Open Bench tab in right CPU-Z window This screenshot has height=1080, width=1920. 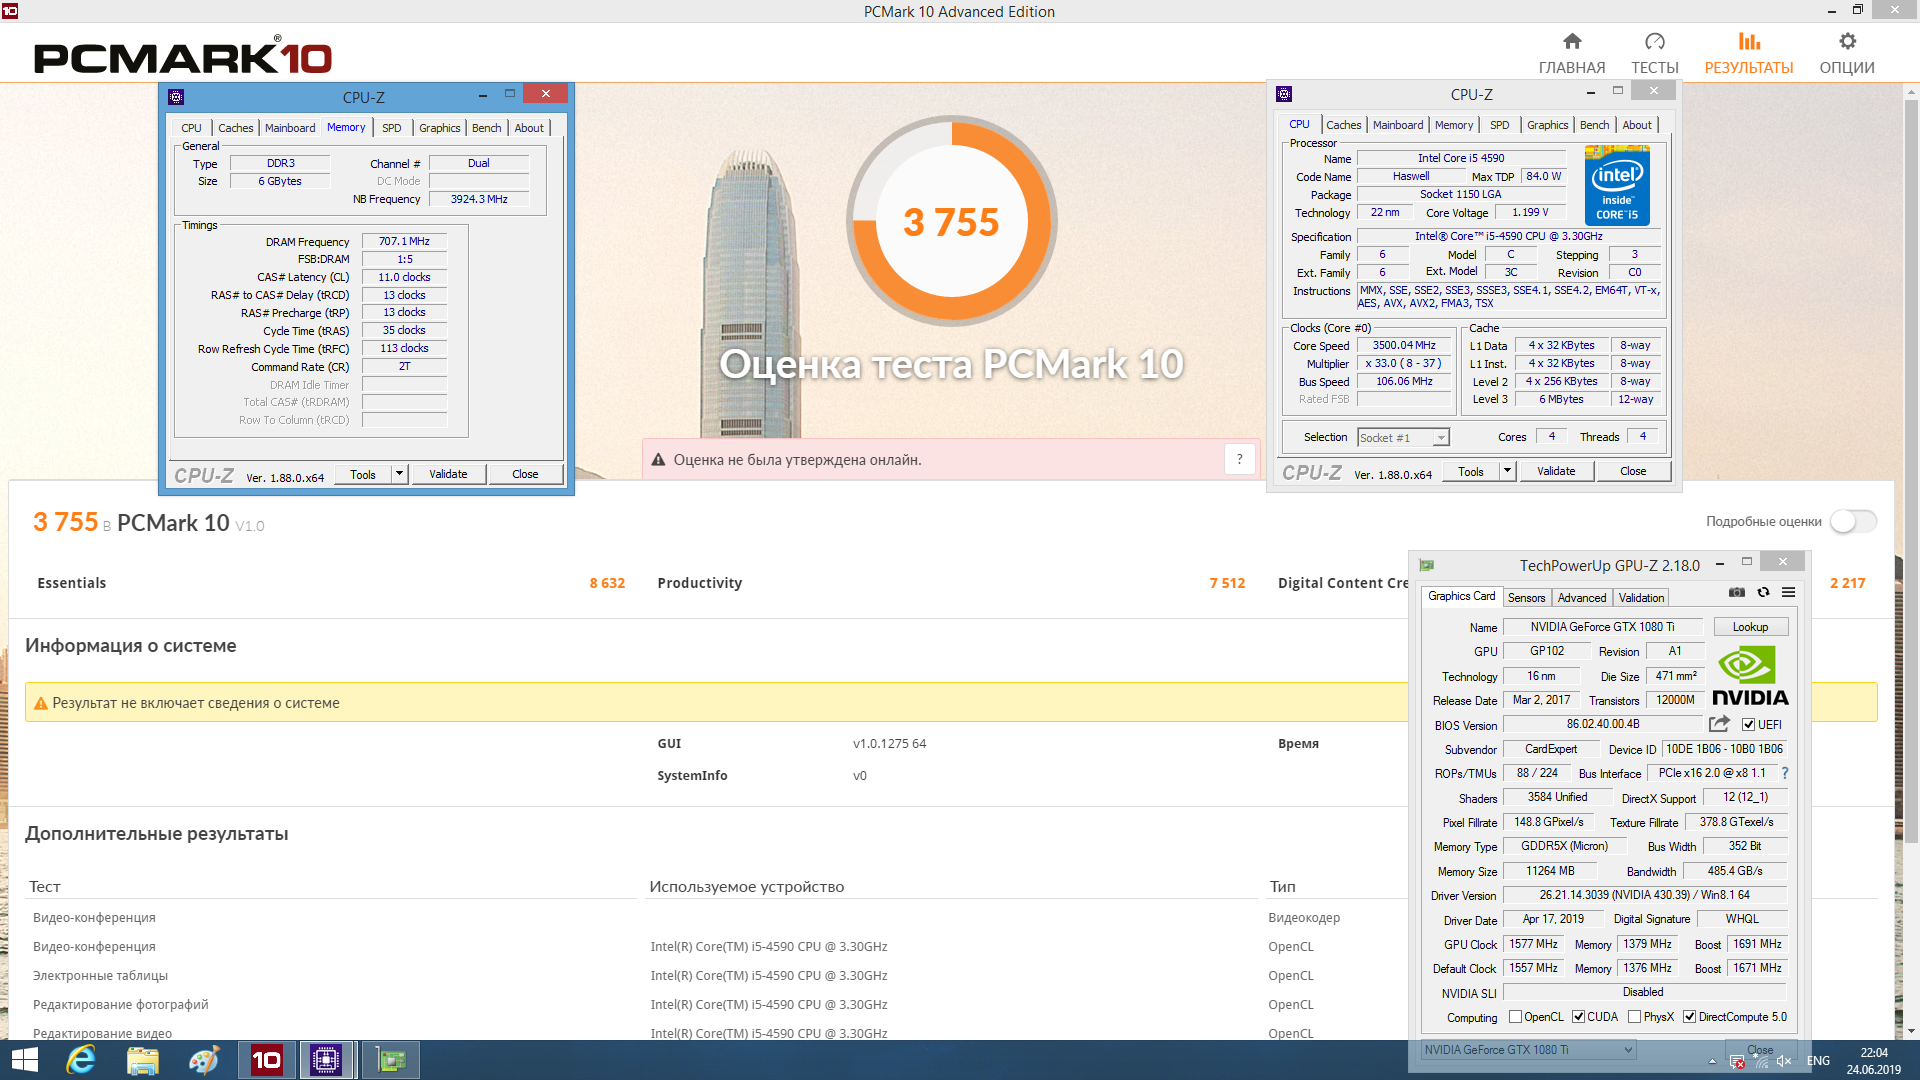click(x=1594, y=125)
